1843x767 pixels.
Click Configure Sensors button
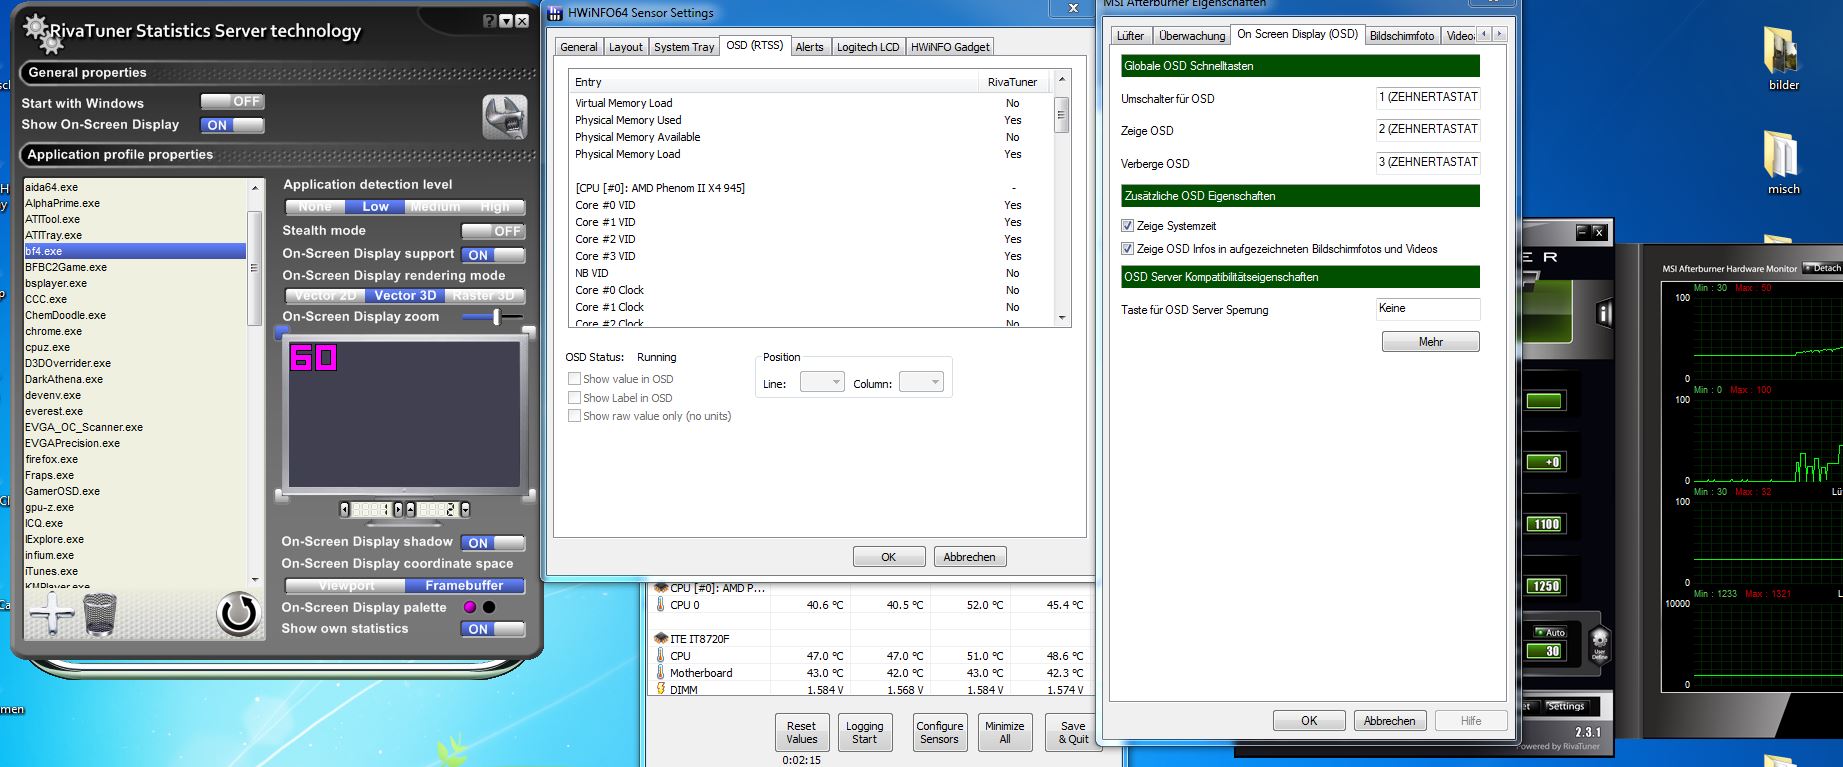click(939, 733)
